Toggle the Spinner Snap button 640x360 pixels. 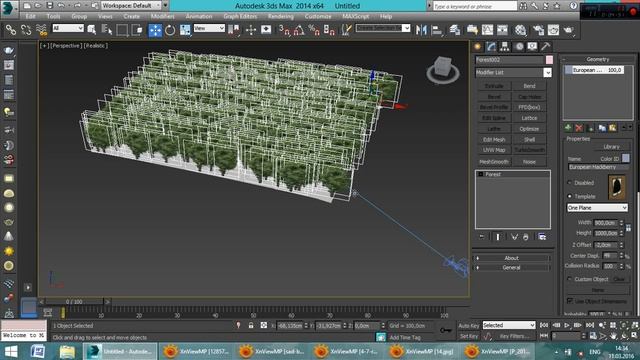(329, 30)
